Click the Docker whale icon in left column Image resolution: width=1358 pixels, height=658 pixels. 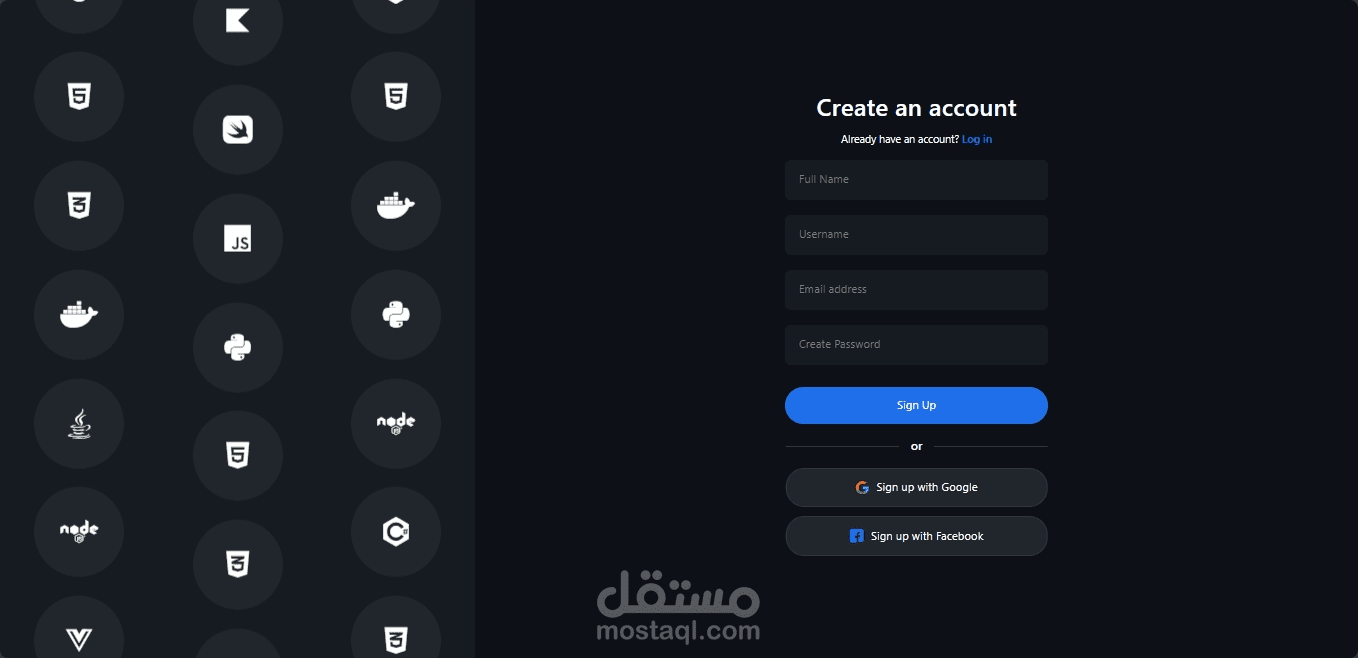click(x=79, y=315)
